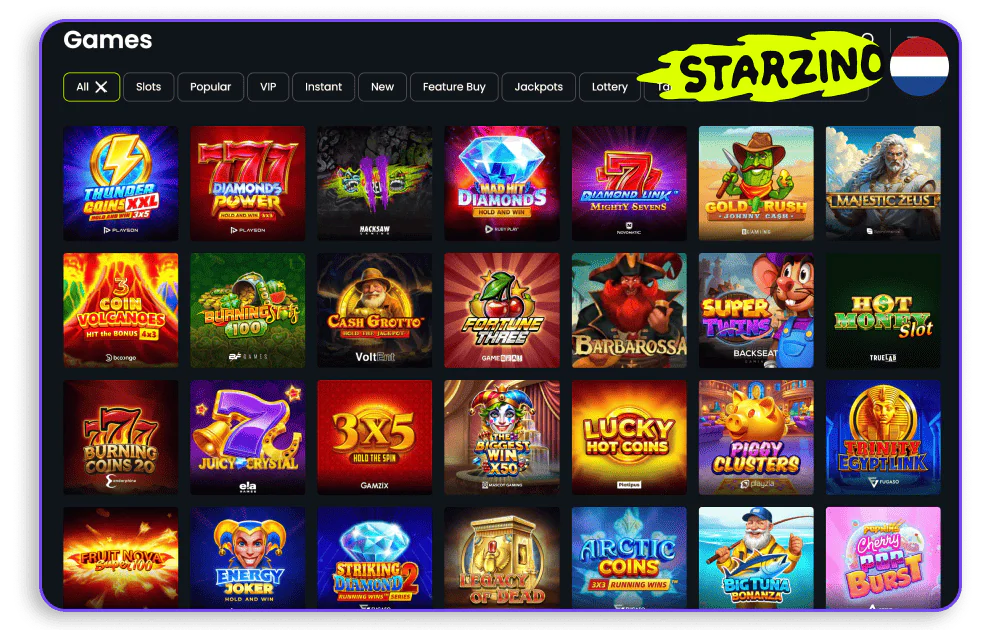Open the Barbarossa pirate game

pos(629,311)
